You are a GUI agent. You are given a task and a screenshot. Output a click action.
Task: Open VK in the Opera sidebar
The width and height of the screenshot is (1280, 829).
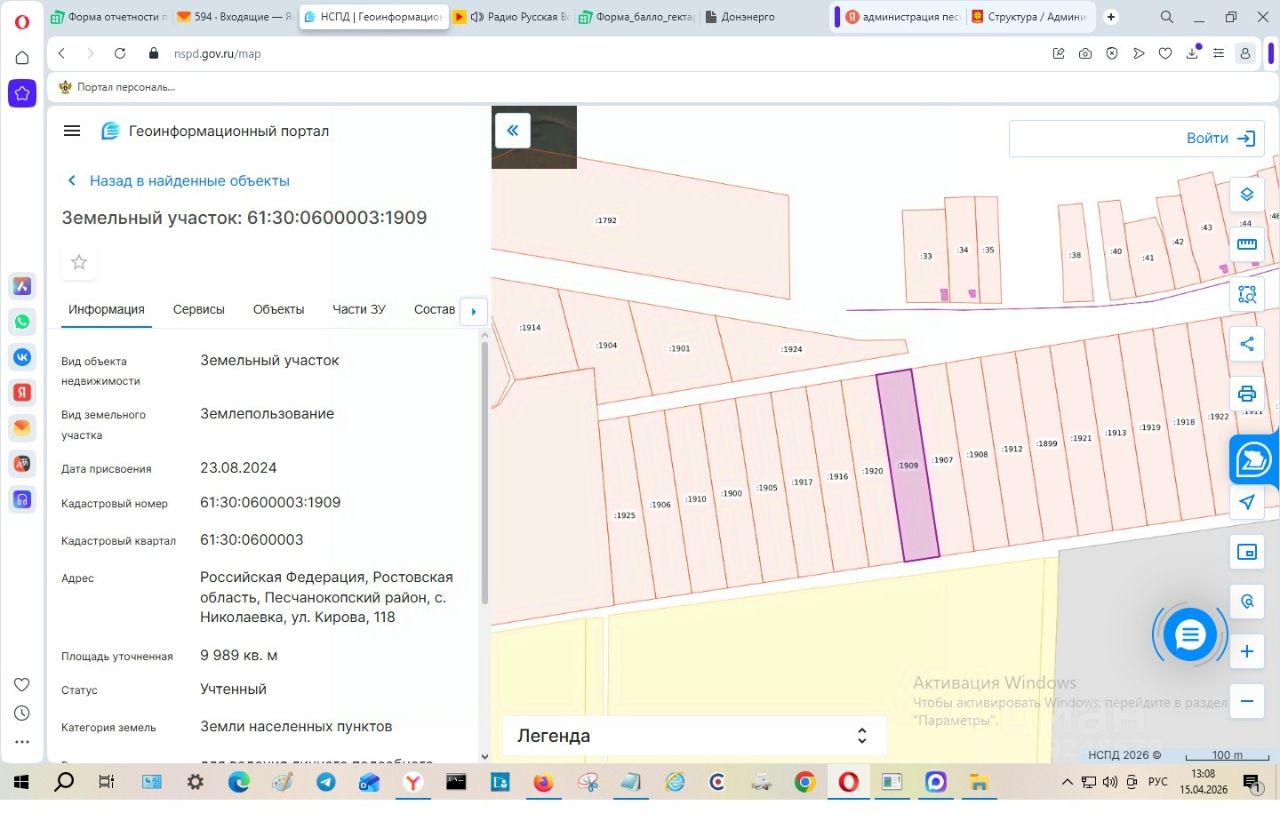22,357
